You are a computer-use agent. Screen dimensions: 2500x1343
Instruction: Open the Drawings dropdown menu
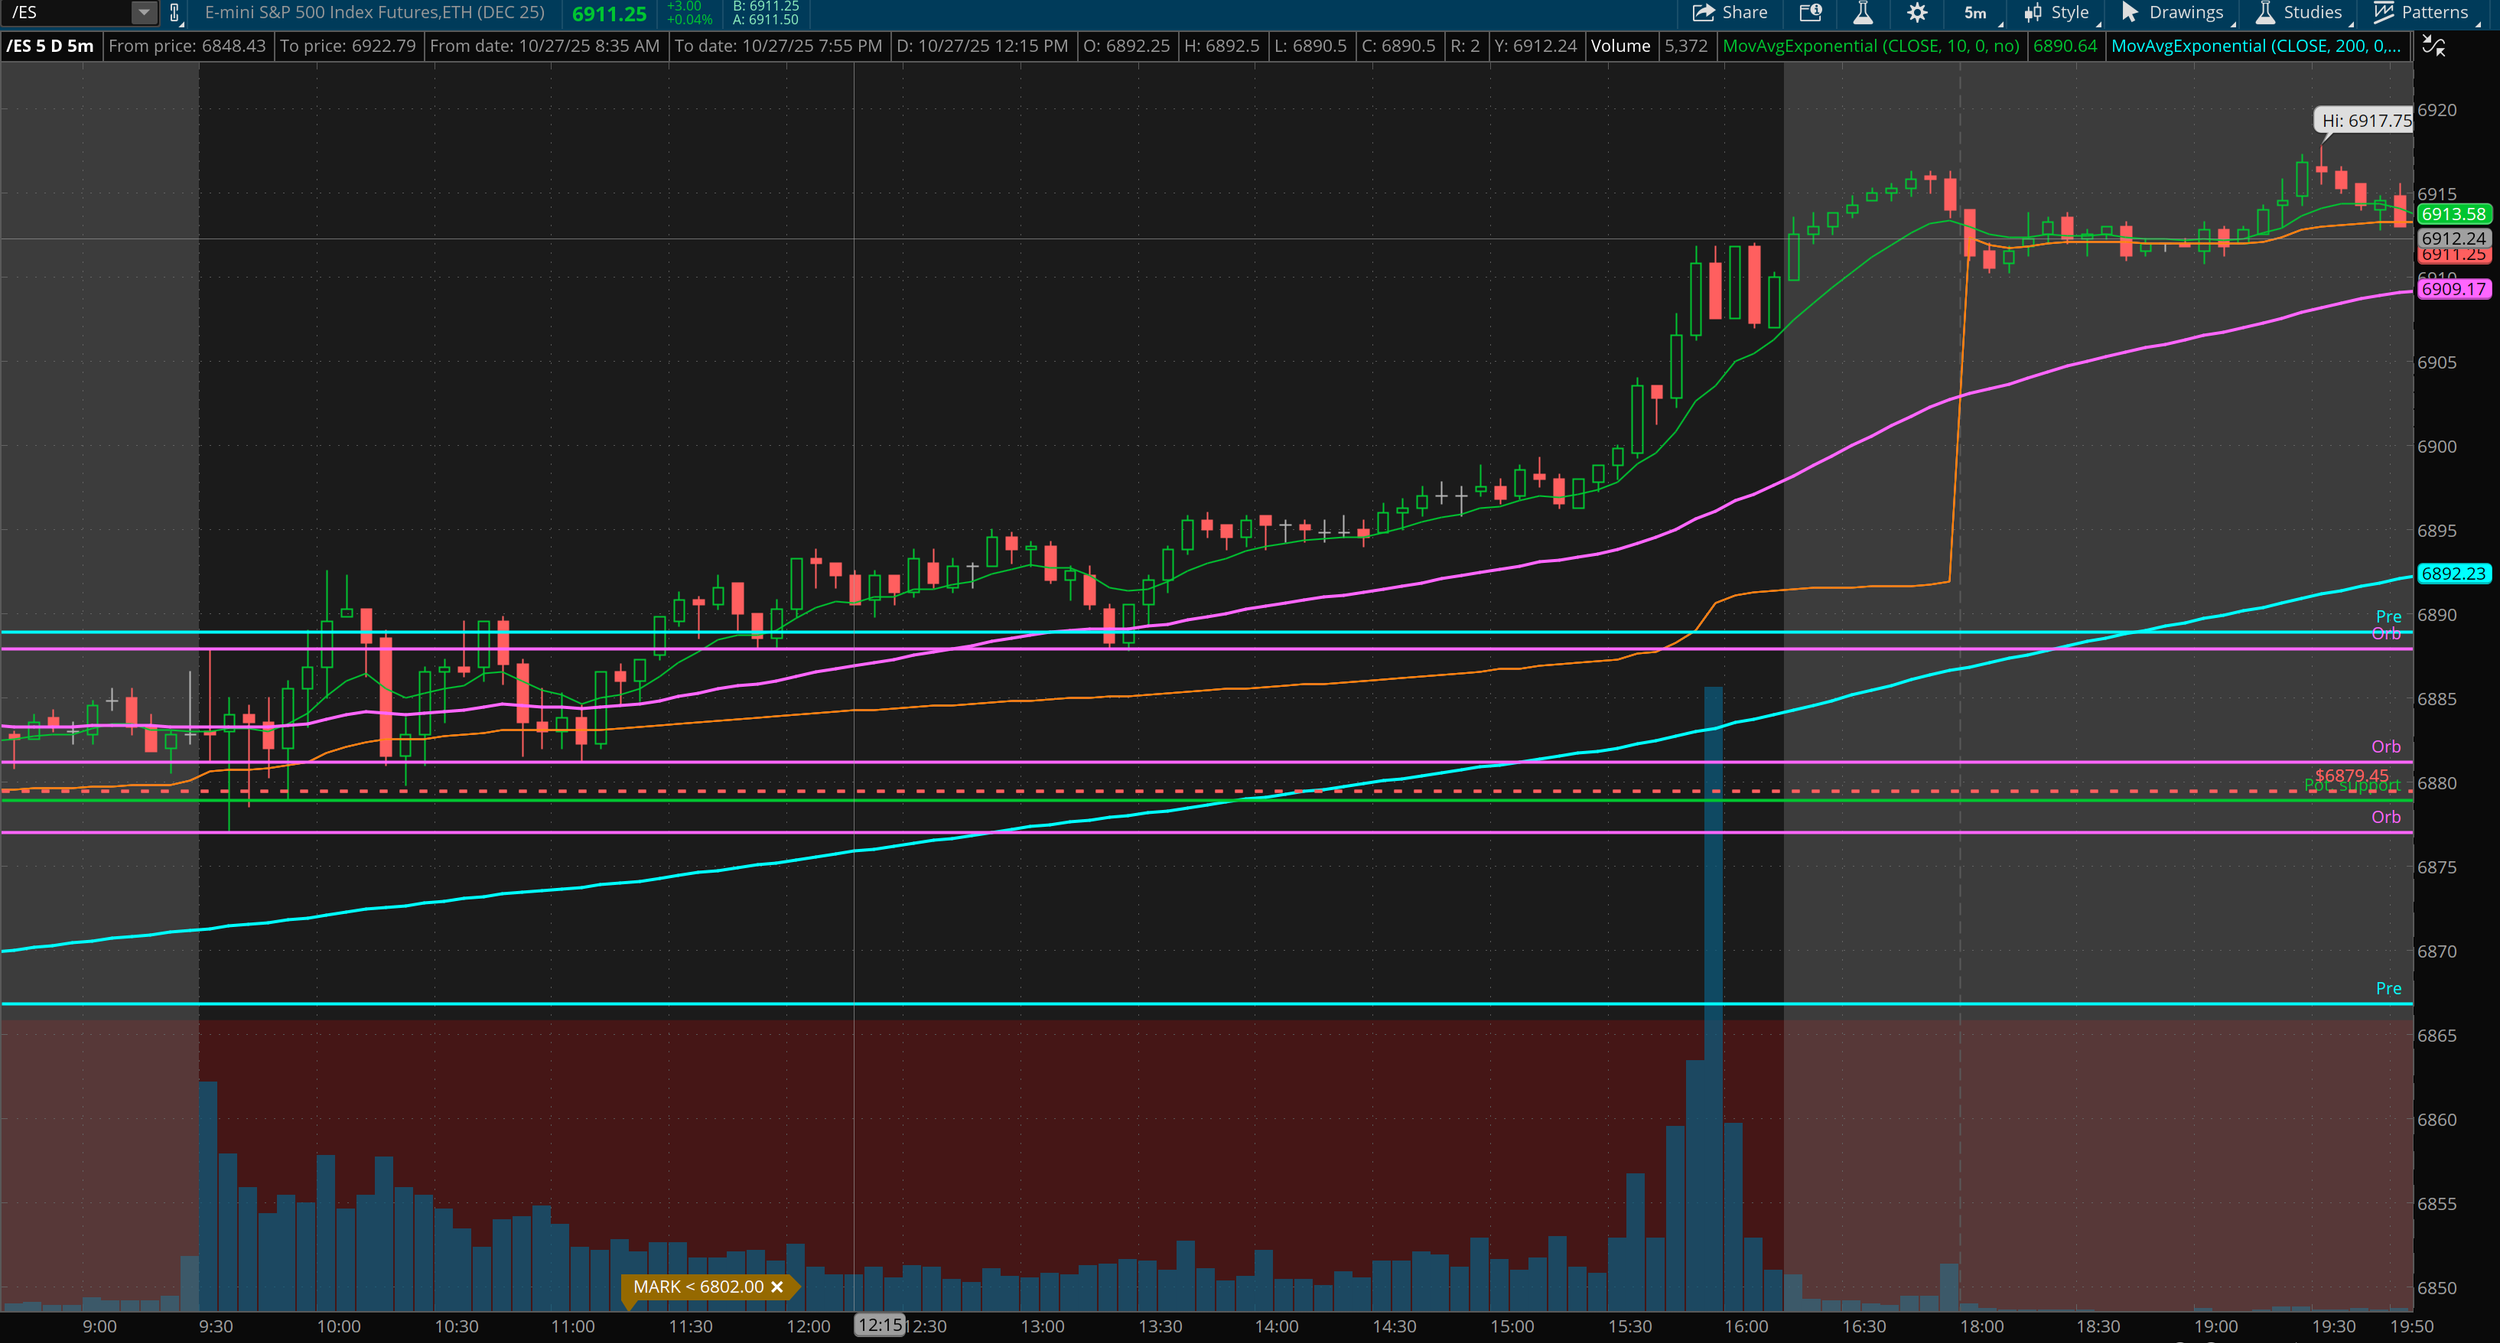click(x=2185, y=13)
